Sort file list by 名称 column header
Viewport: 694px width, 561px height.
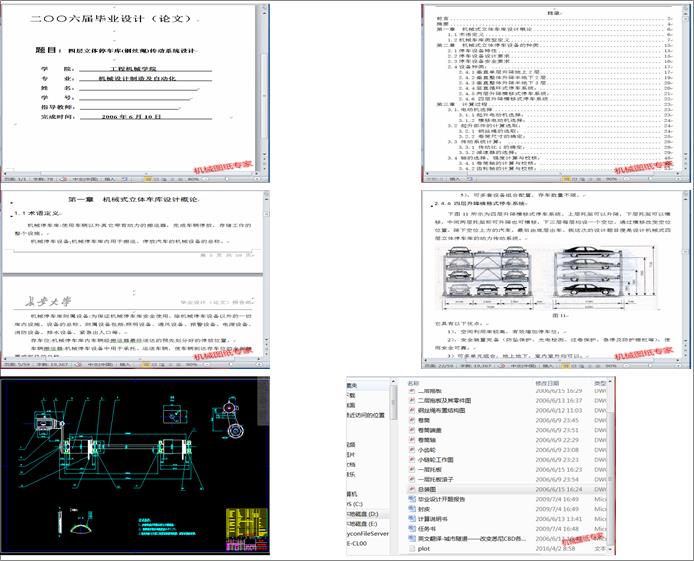pos(413,383)
